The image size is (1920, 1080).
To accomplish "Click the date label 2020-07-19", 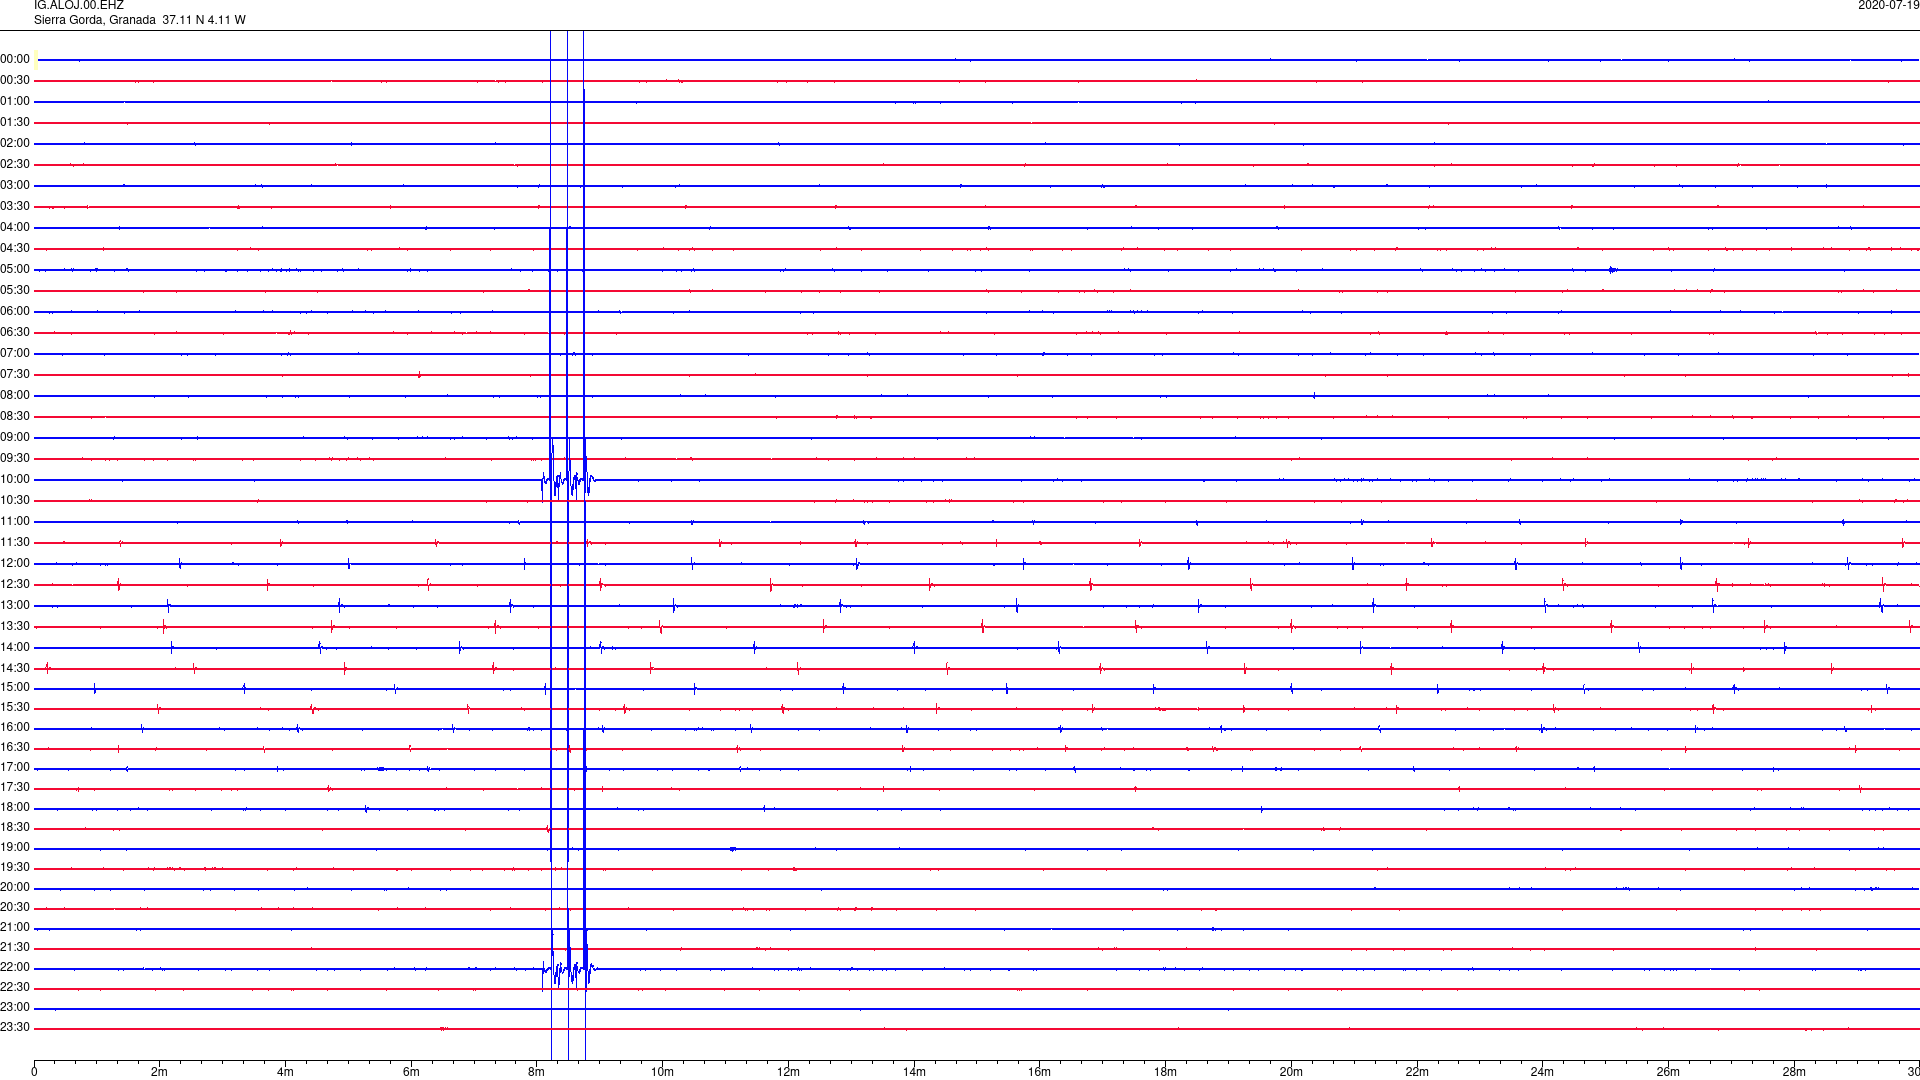I will [1888, 6].
